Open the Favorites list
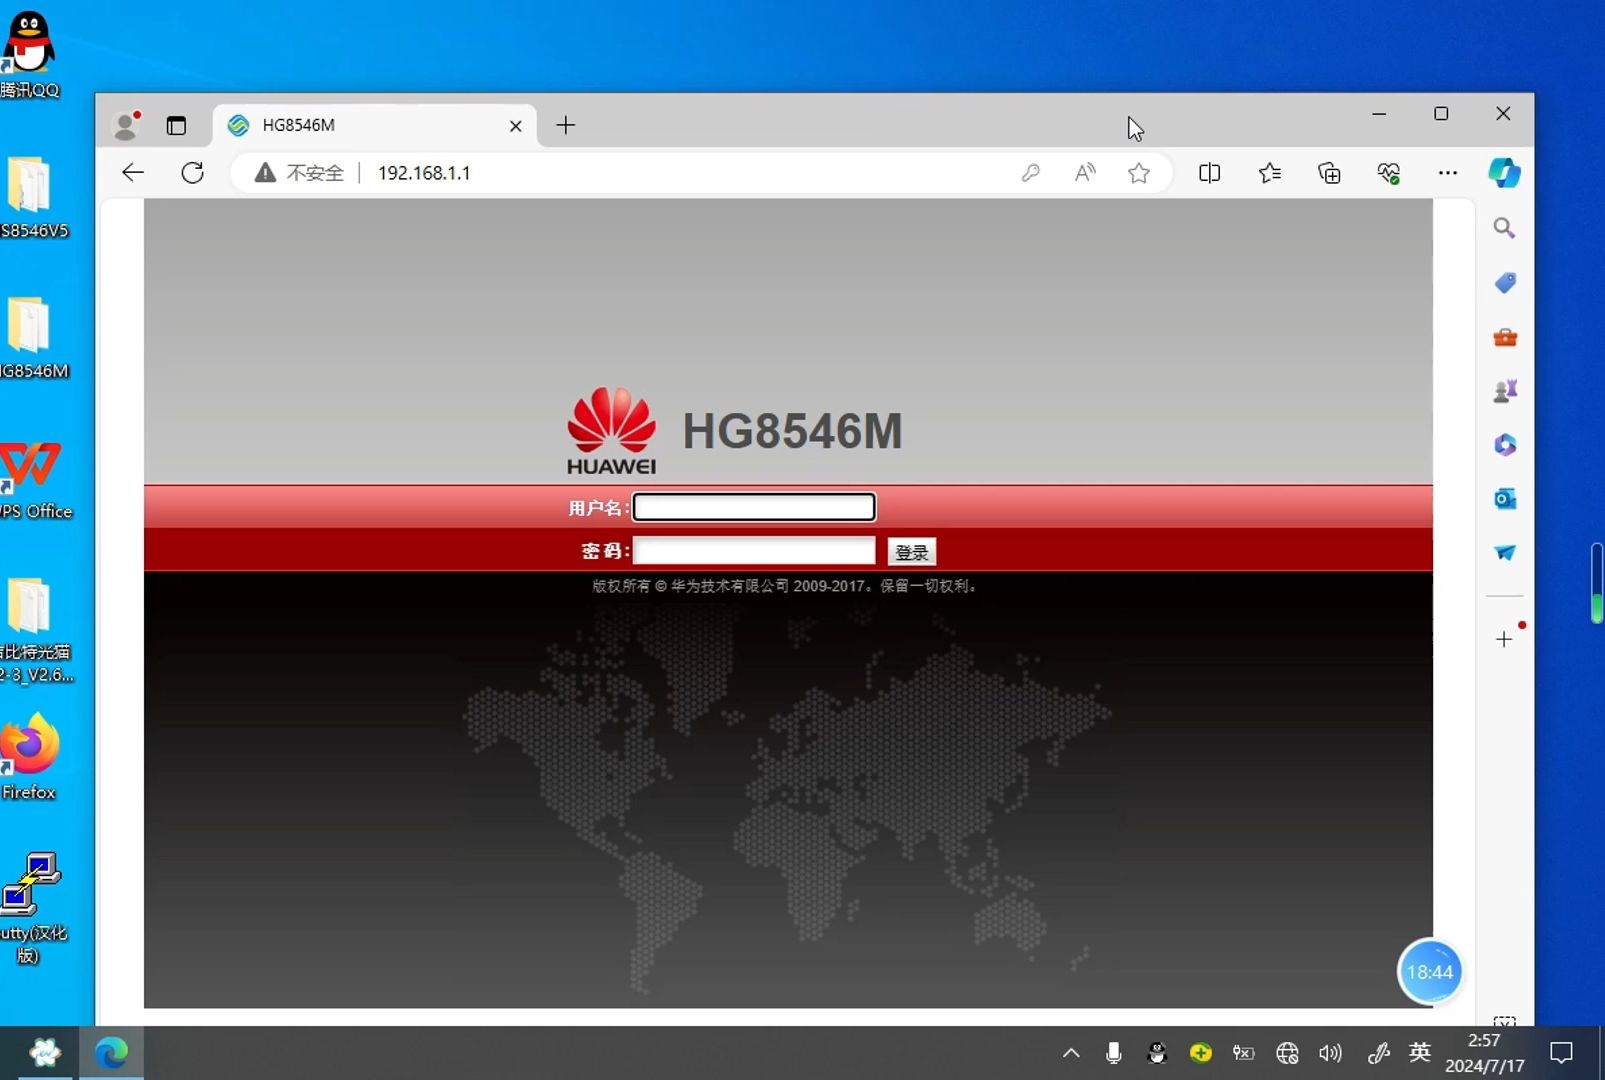Image resolution: width=1605 pixels, height=1080 pixels. [1269, 173]
